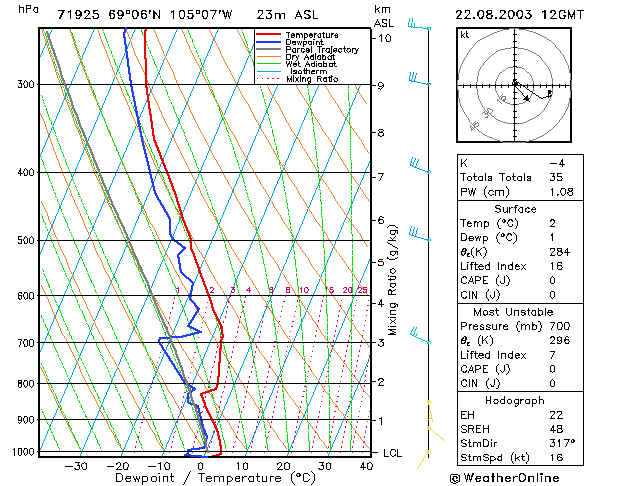The width and height of the screenshot is (629, 486).
Task: Click the 'Surface' section heading
Action: [515, 209]
